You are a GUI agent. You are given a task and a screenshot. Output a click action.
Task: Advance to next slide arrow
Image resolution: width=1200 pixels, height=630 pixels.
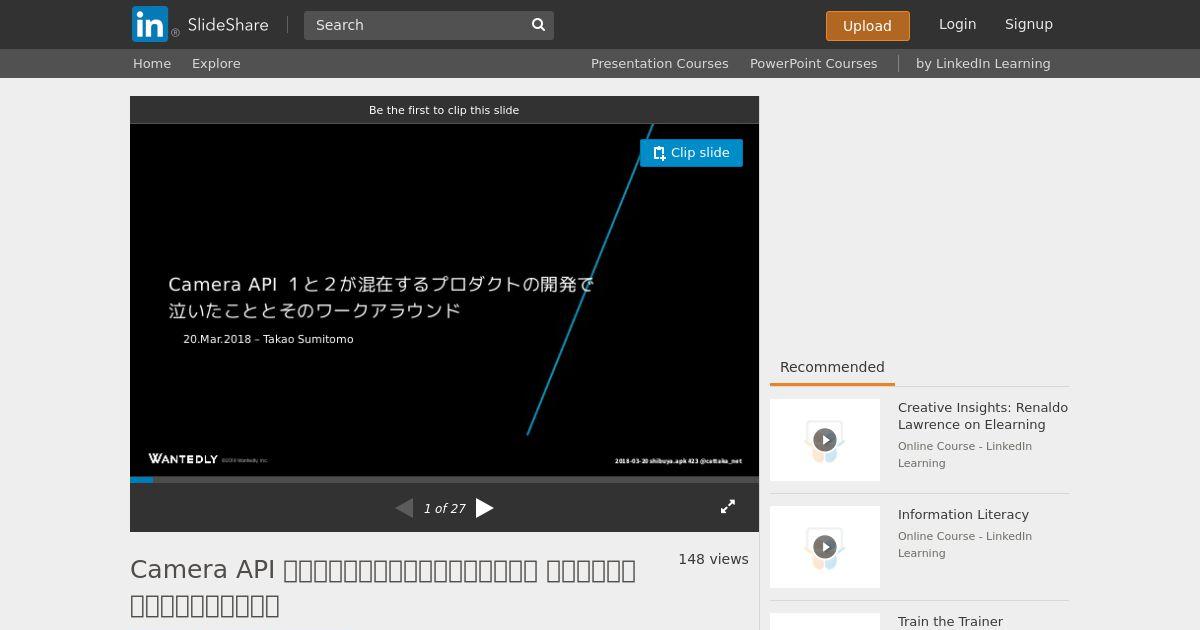(x=485, y=508)
